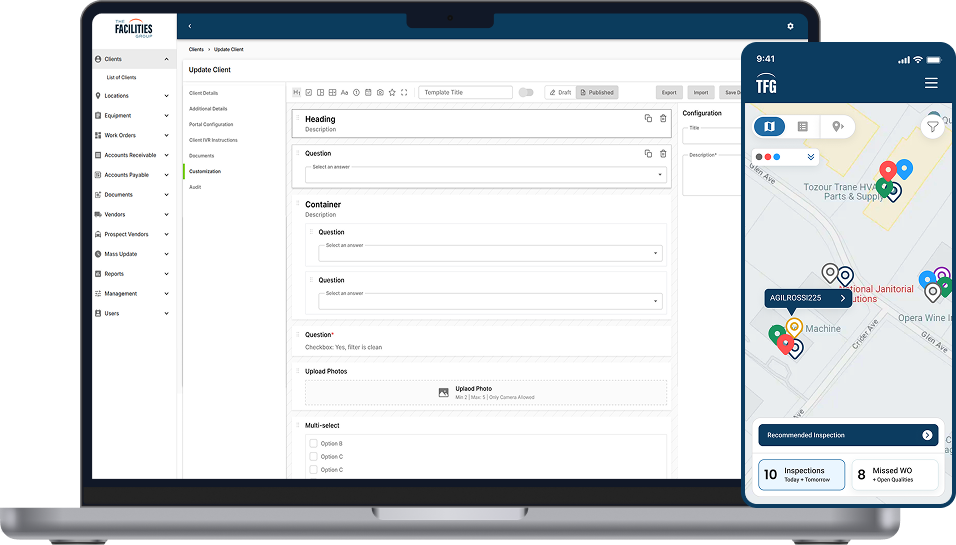Click the Configuration Title field
Image resolution: width=956 pixels, height=545 pixels.
(712, 135)
